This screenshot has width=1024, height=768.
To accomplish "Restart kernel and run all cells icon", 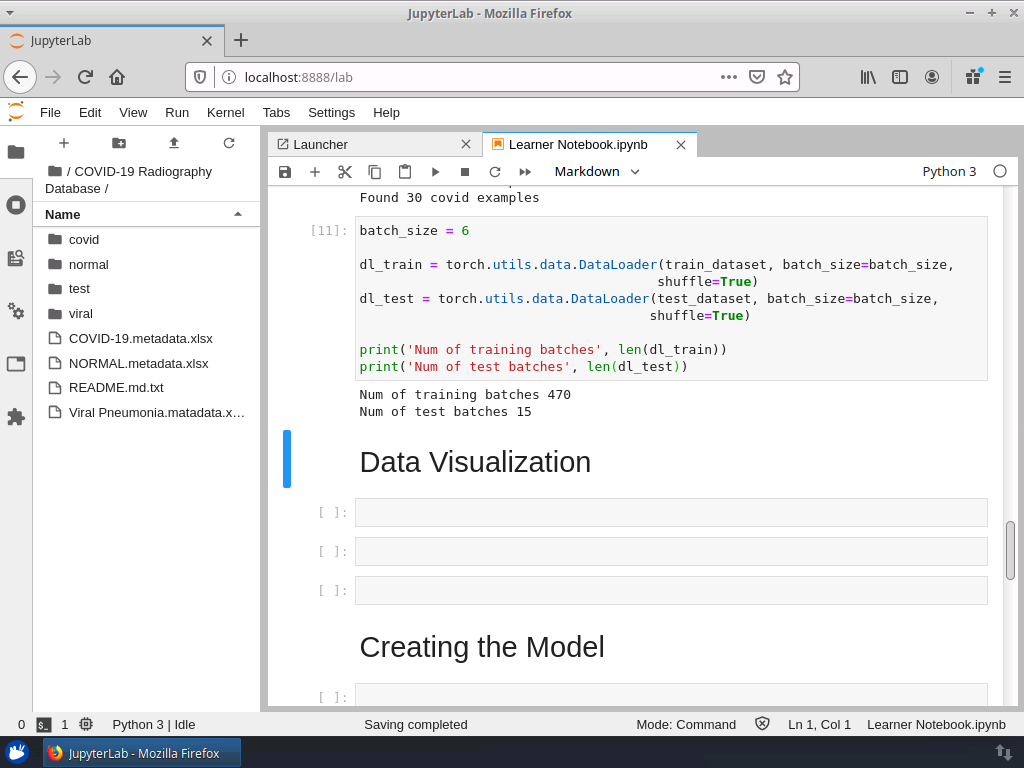I will [x=525, y=172].
